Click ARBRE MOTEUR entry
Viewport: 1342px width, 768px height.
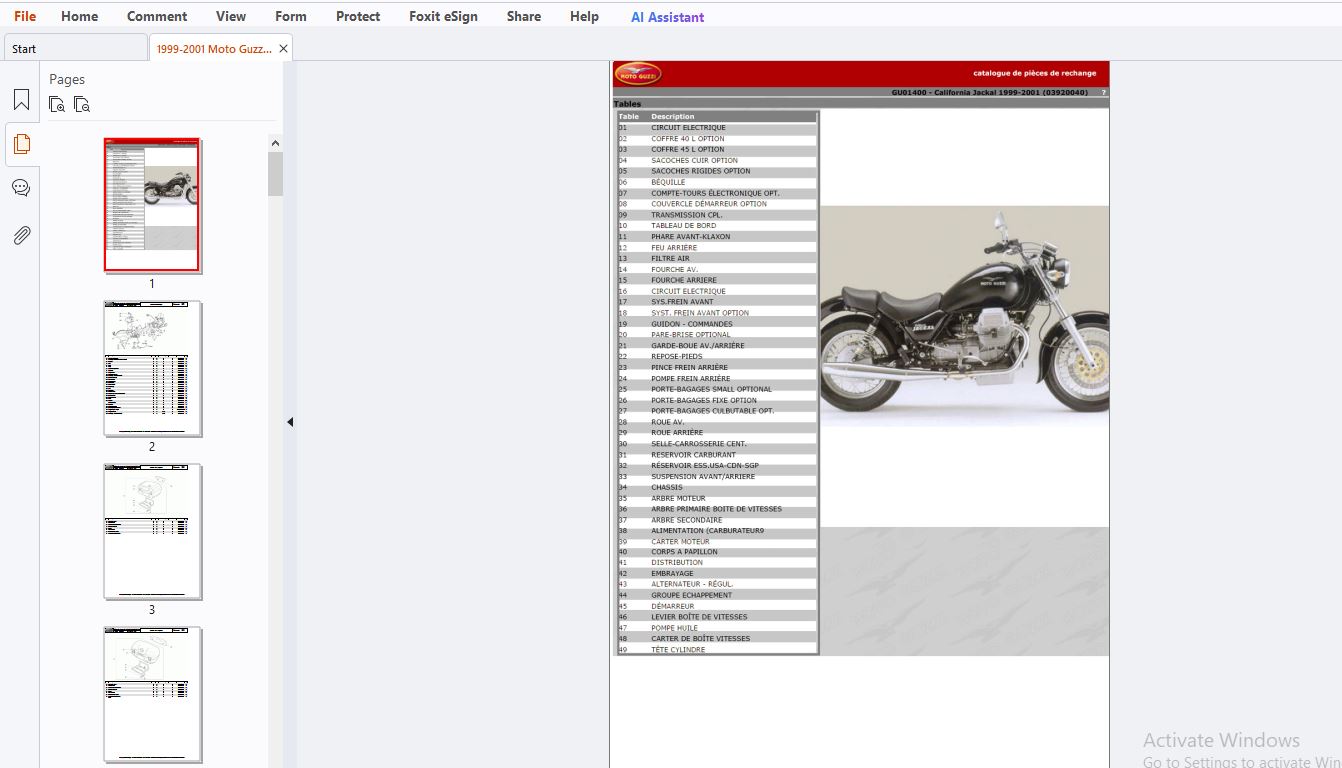[678, 498]
